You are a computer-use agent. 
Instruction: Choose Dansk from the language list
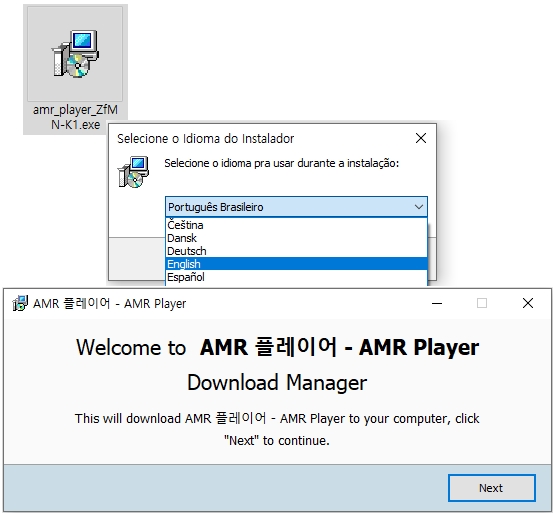pos(296,238)
